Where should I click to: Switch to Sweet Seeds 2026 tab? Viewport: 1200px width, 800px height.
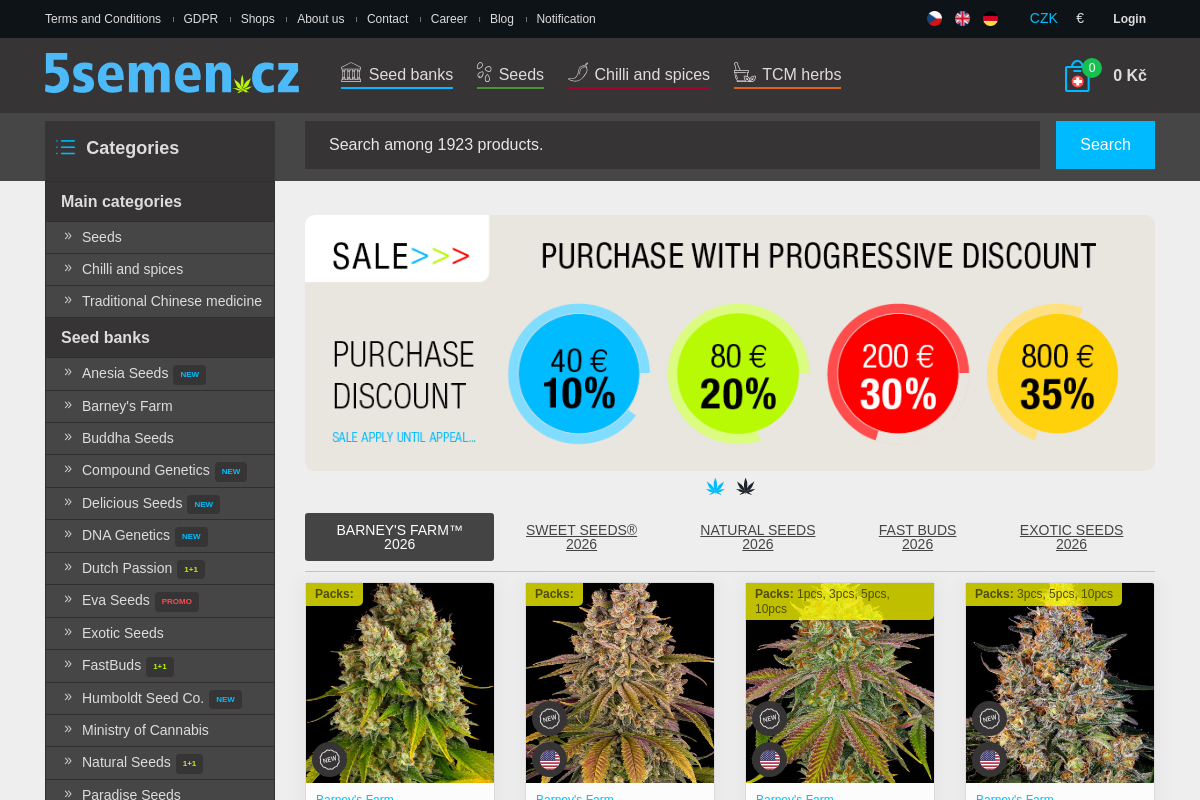click(x=581, y=537)
